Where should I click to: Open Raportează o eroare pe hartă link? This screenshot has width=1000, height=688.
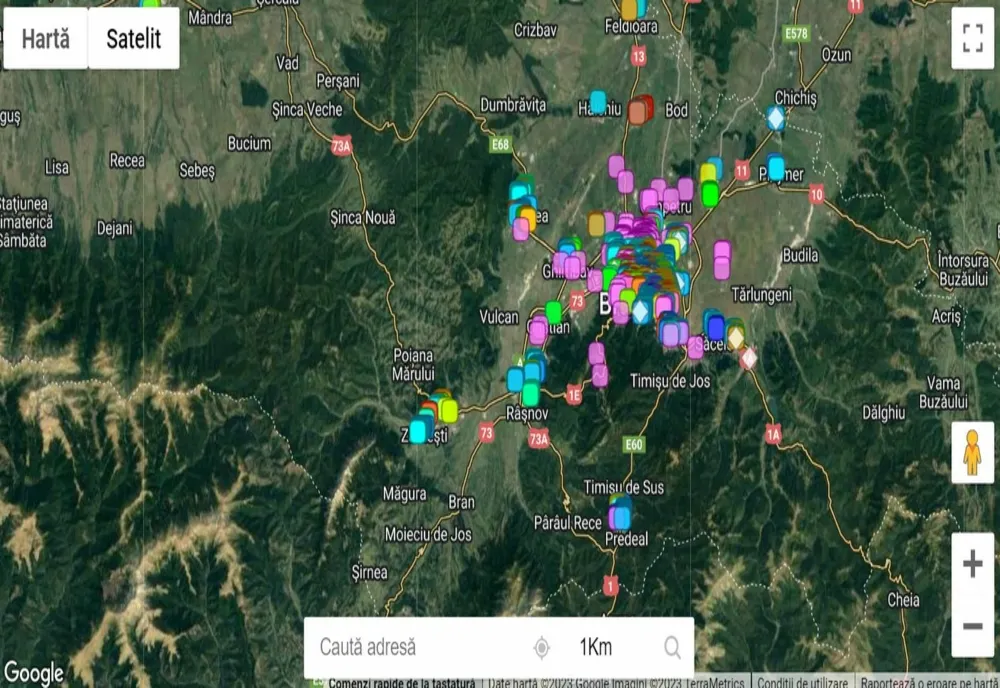coord(929,682)
